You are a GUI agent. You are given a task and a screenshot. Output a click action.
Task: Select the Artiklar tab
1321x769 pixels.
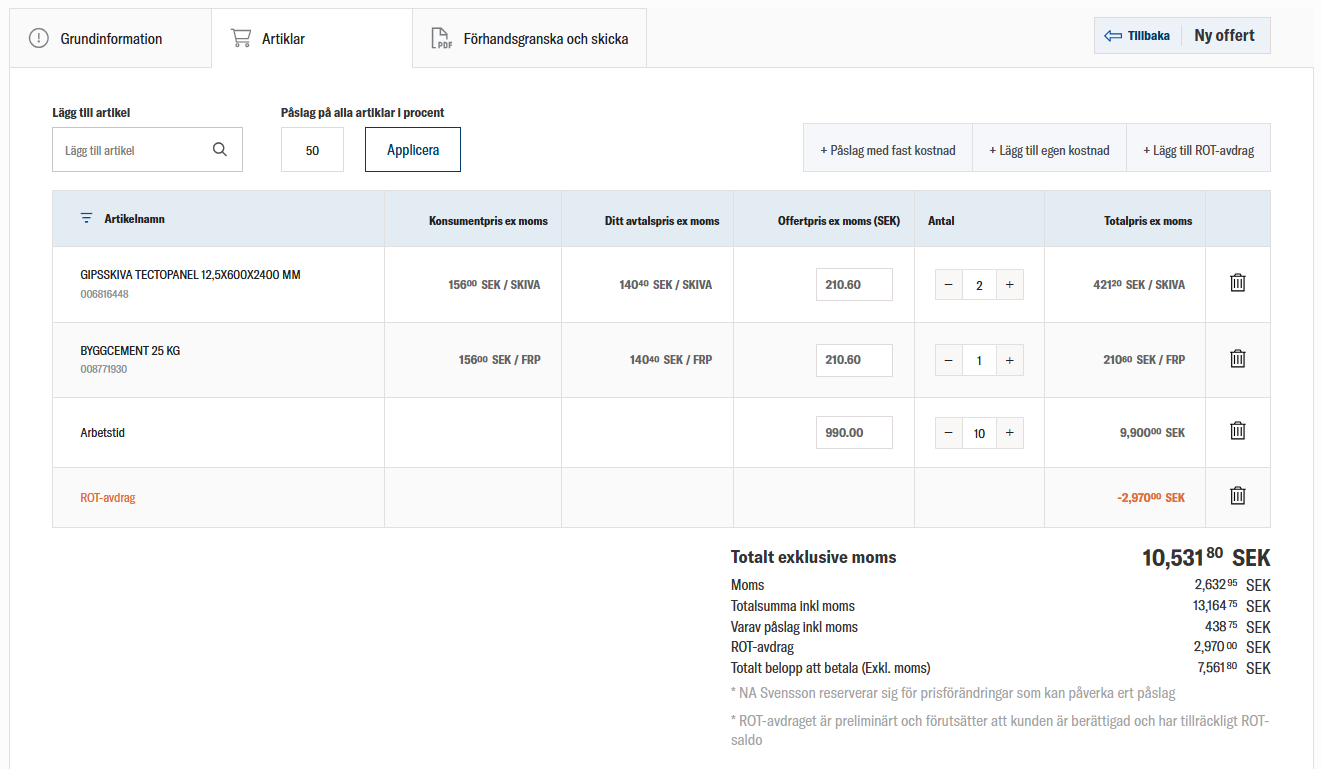pyautogui.click(x=284, y=39)
